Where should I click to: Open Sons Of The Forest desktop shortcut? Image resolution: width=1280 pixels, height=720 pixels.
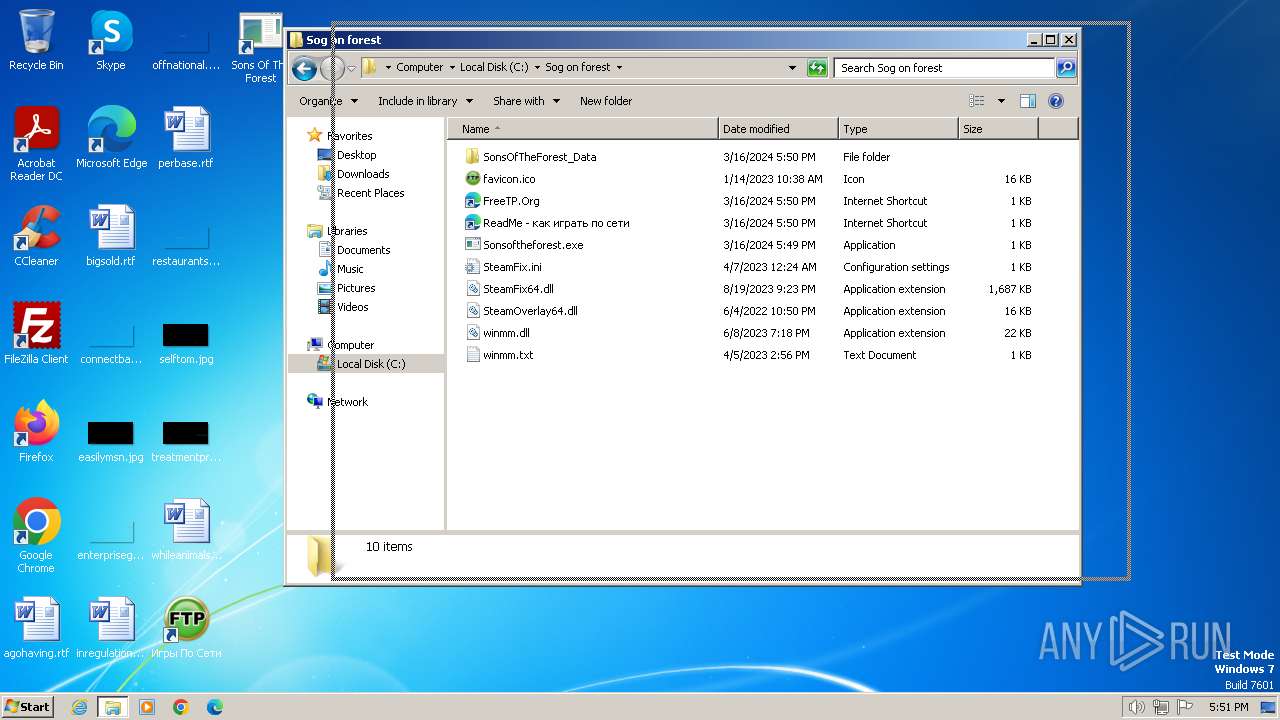coord(260,48)
